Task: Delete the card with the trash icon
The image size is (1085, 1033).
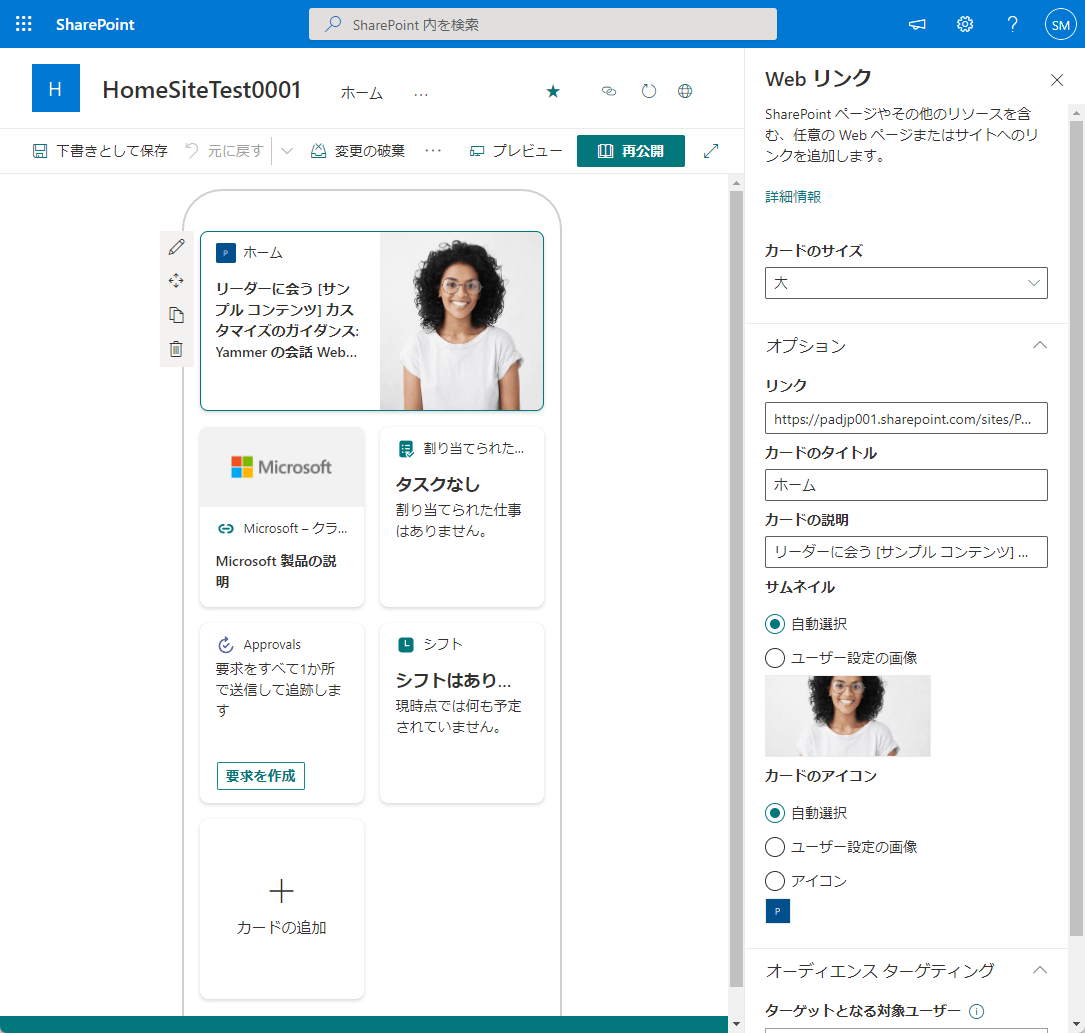Action: tap(176, 349)
